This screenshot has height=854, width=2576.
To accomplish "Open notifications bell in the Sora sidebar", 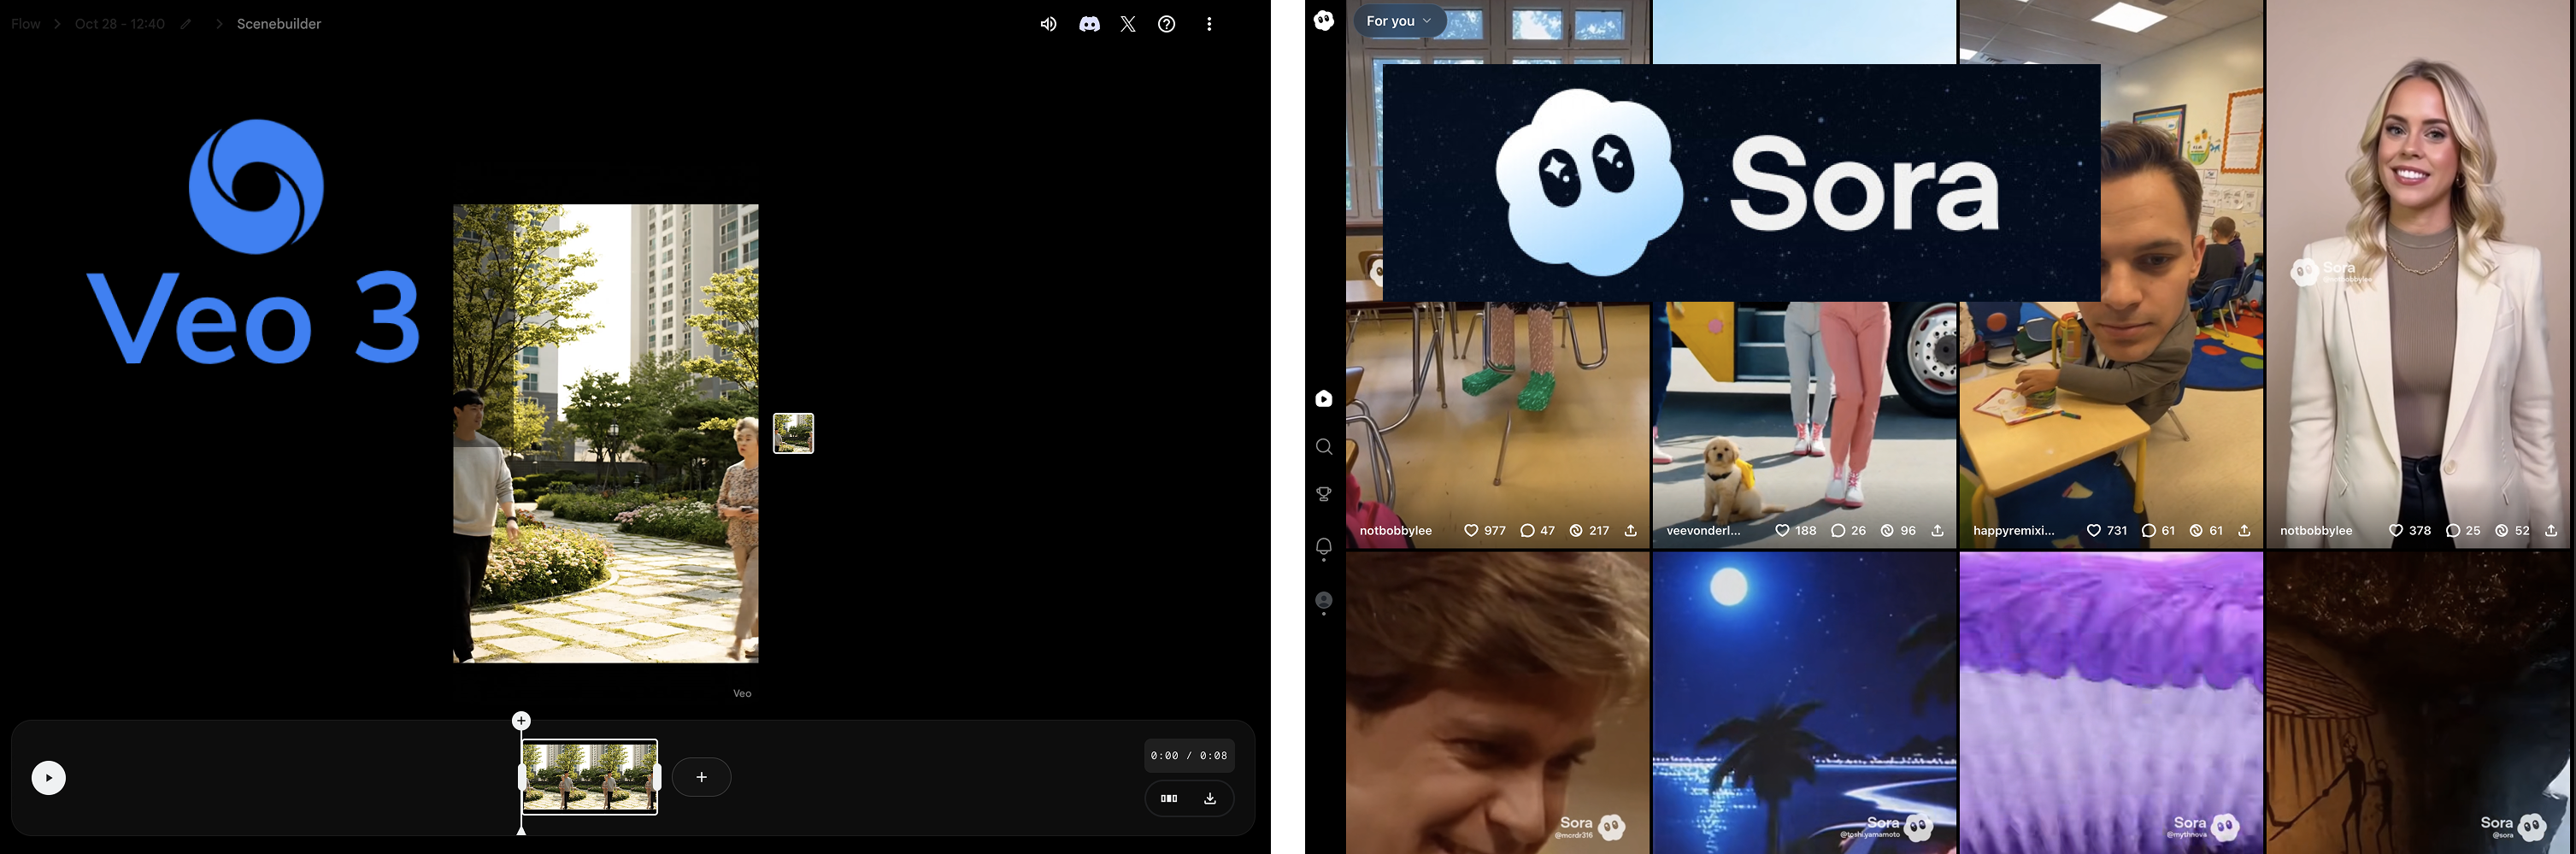I will [x=1324, y=547].
